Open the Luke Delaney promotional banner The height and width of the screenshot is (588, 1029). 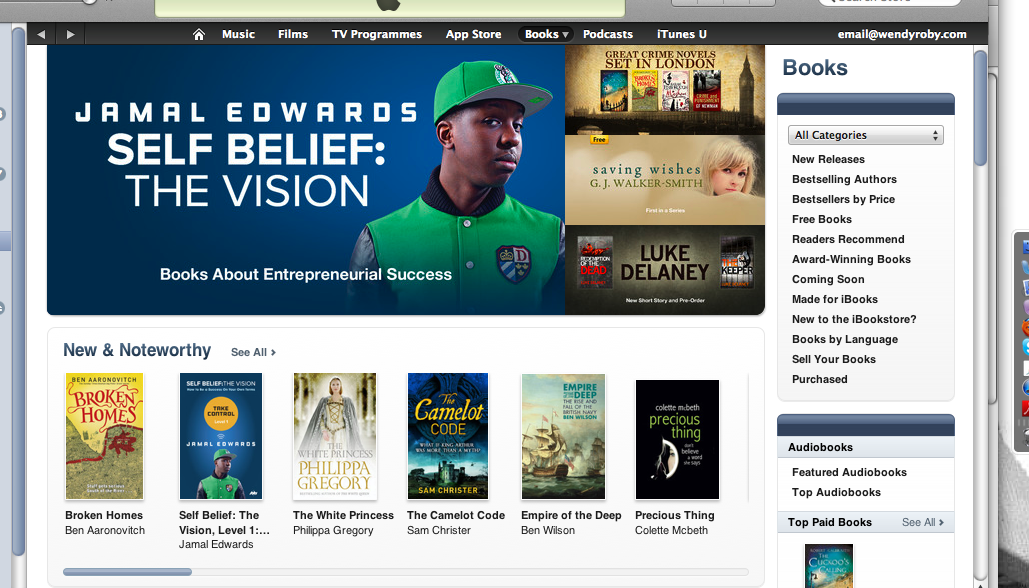[665, 270]
